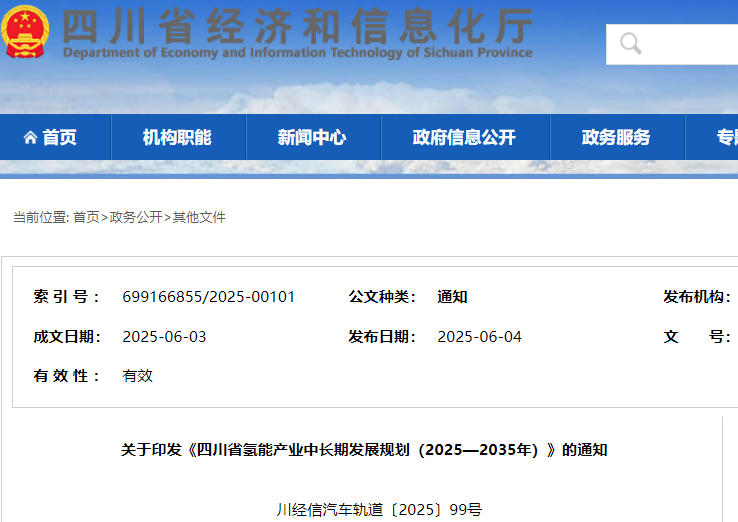
Task: Go to the 新闻中心 section
Action: 312,138
